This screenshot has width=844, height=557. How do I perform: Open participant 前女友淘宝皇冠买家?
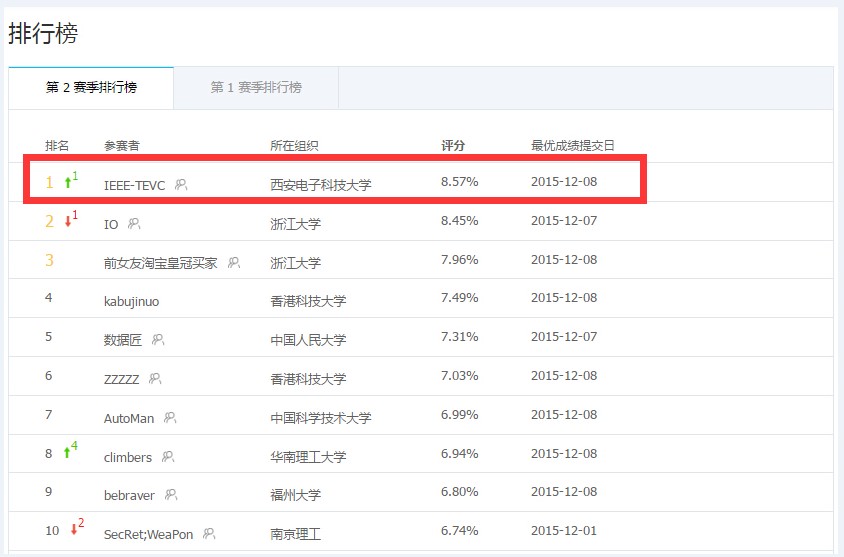coord(160,263)
